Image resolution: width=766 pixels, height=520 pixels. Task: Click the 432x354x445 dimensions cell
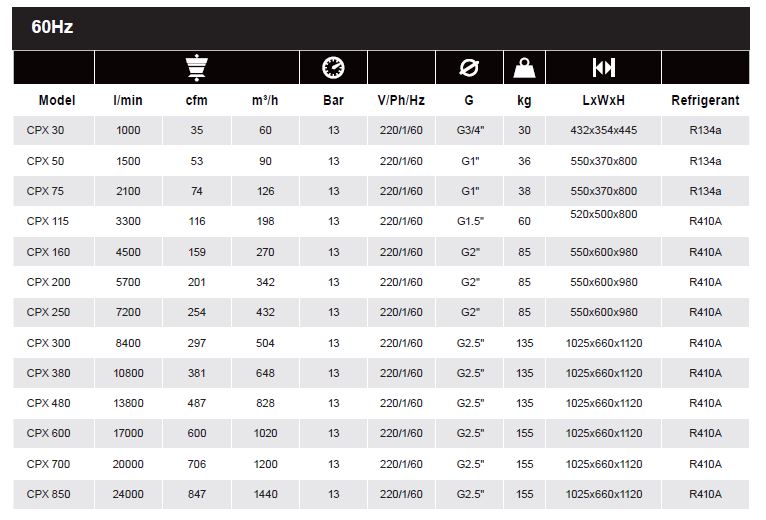click(603, 130)
